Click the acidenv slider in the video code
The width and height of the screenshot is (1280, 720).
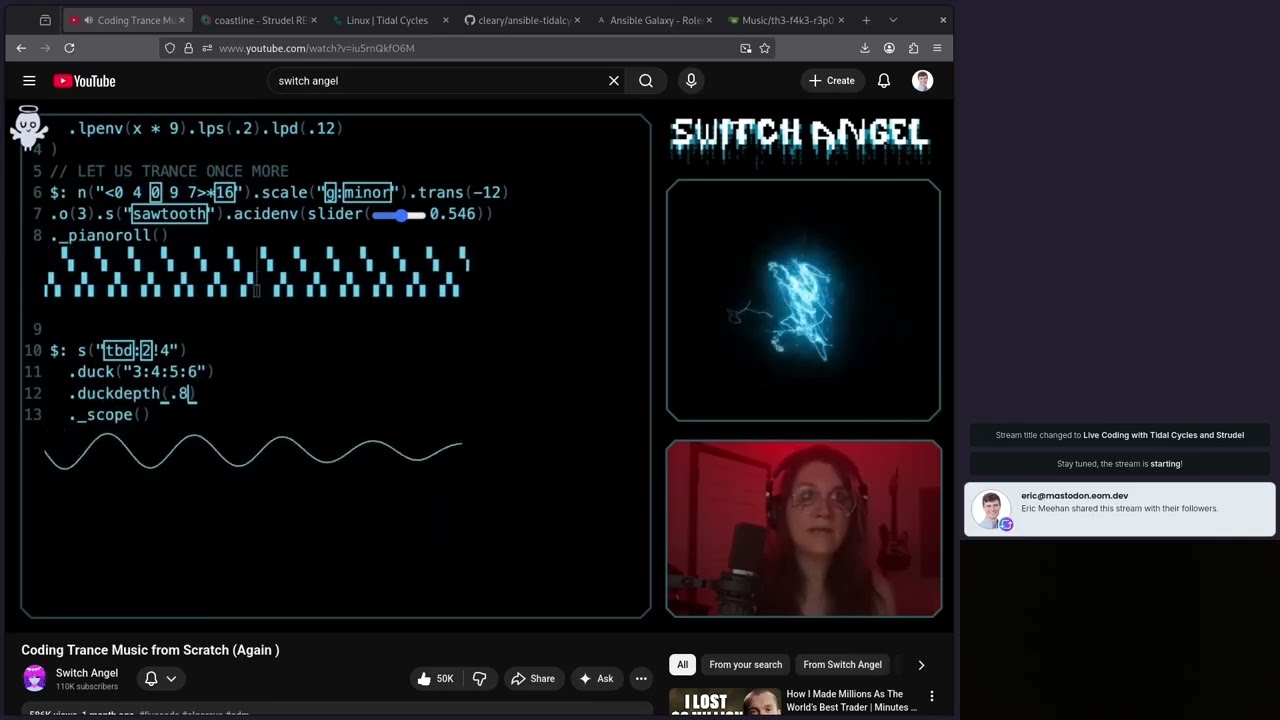pyautogui.click(x=399, y=214)
